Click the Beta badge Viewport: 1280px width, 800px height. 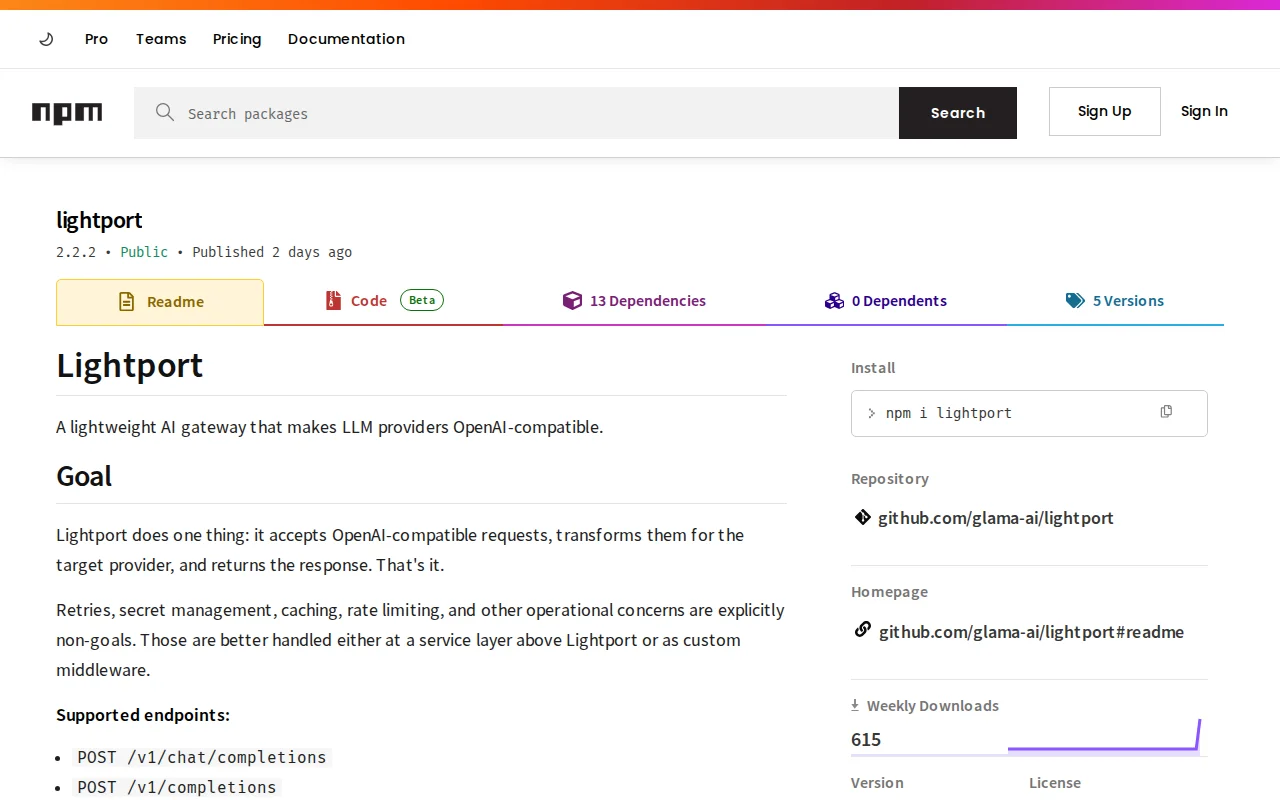click(x=422, y=300)
